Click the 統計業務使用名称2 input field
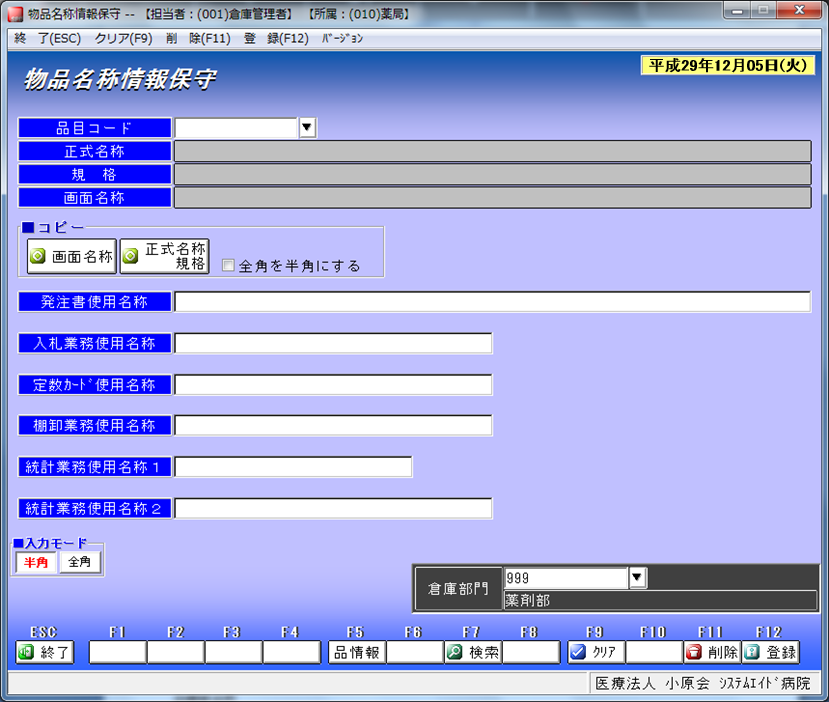This screenshot has width=829, height=702. point(333,508)
